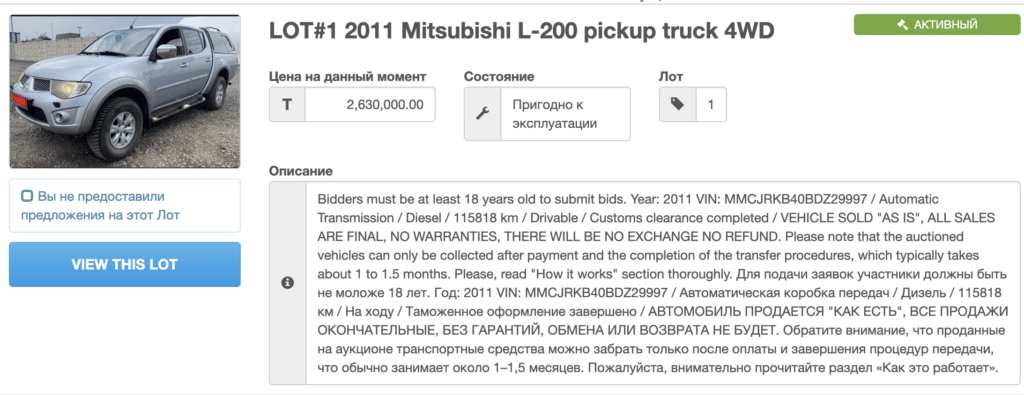Image resolution: width=1024 pixels, height=395 pixels.
Task: Click the 'Состояние' heading
Action: tap(499, 76)
